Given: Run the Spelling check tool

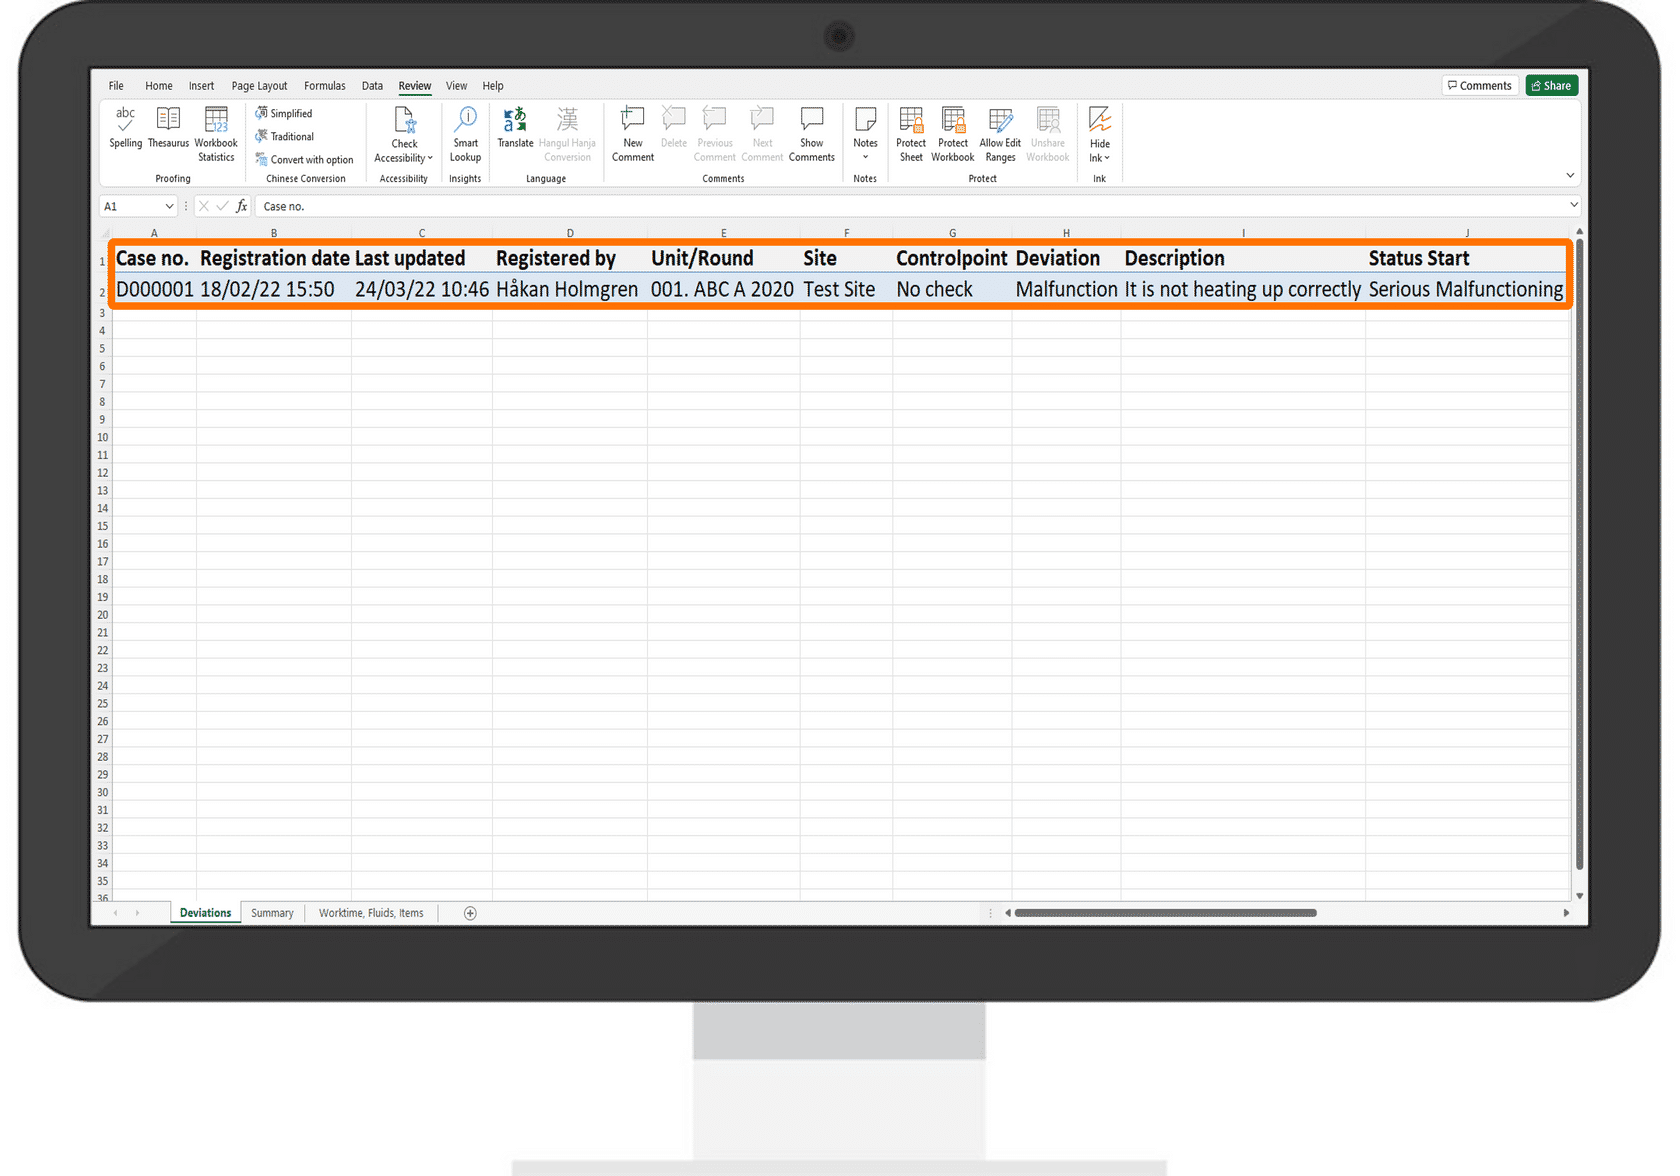Looking at the screenshot, I should (x=125, y=127).
